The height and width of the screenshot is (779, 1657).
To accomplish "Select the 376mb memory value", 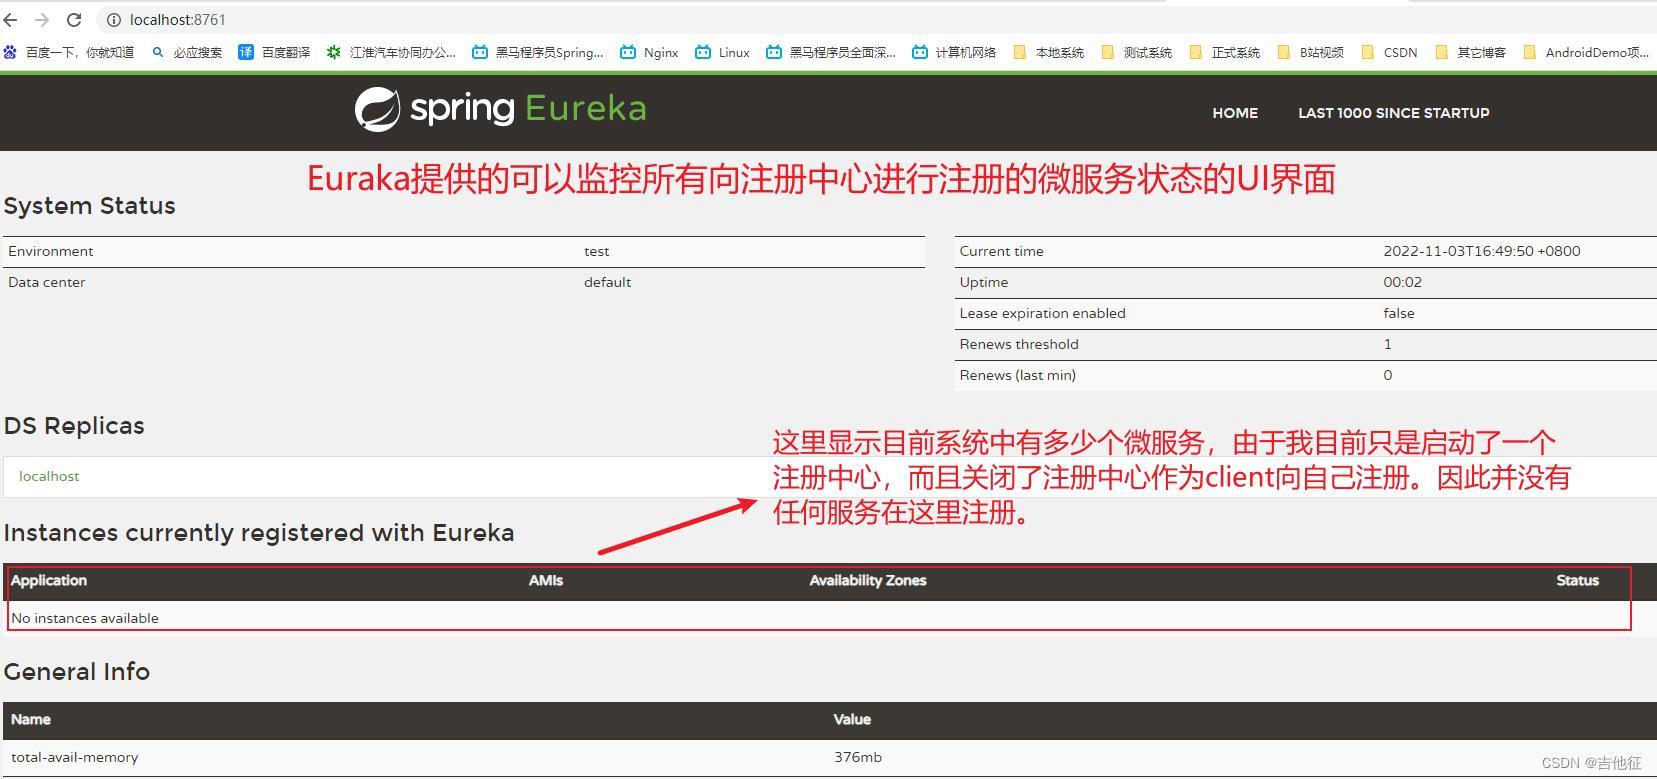I will [x=858, y=757].
